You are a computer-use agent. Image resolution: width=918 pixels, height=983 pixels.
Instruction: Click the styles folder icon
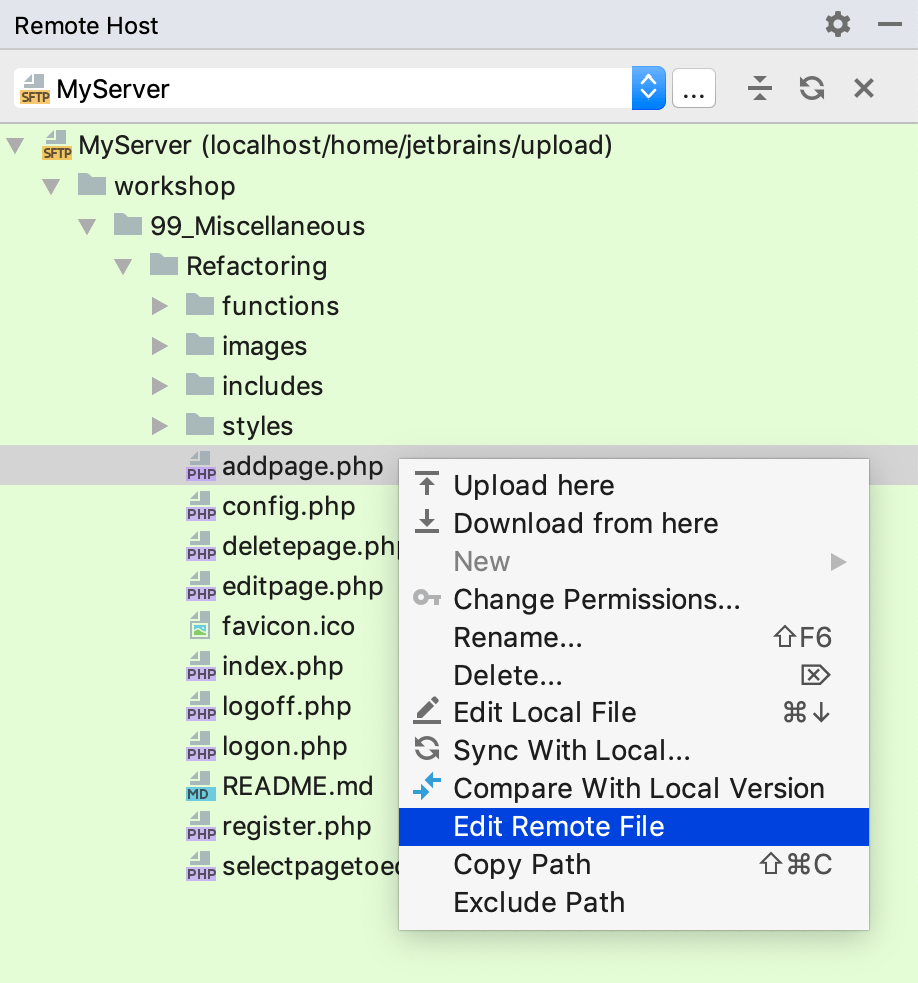click(201, 424)
